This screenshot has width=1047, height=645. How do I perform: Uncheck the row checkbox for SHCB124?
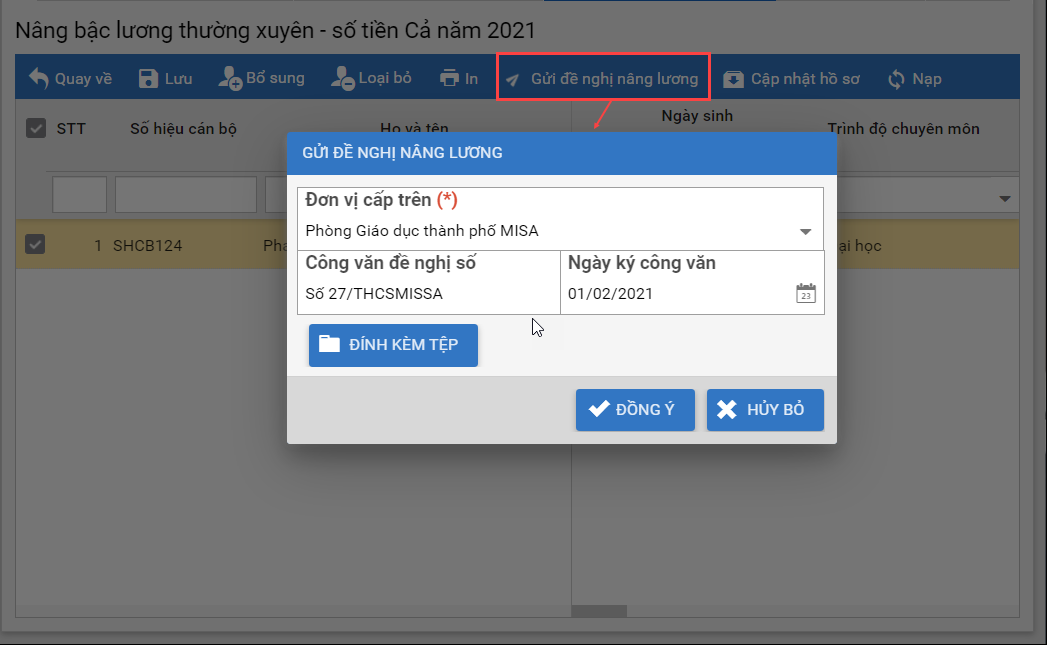click(35, 245)
